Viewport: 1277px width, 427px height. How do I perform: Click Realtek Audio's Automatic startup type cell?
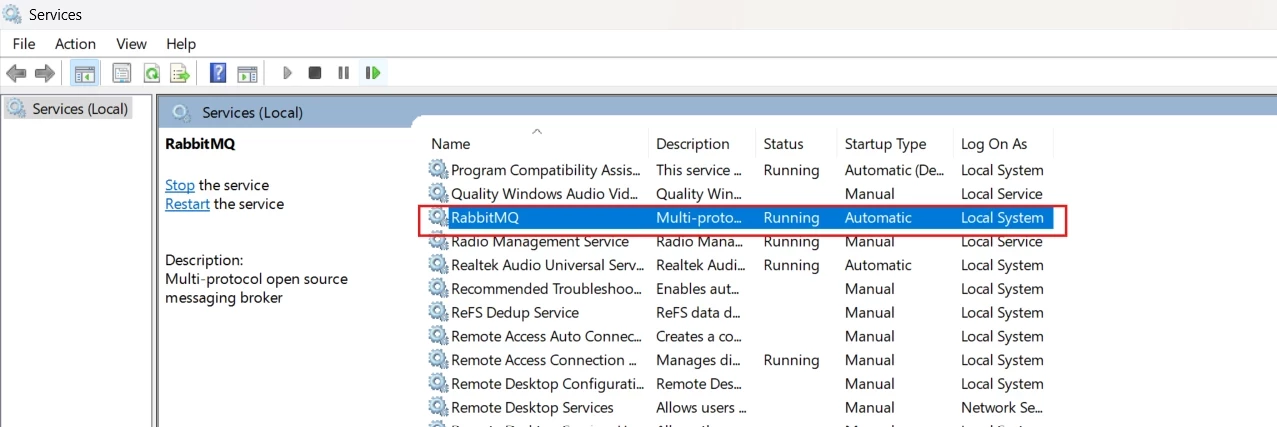pos(878,265)
